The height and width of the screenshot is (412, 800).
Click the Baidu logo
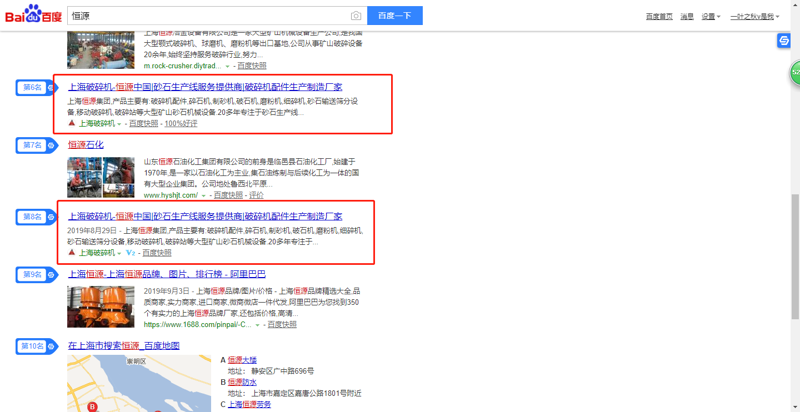[34, 14]
